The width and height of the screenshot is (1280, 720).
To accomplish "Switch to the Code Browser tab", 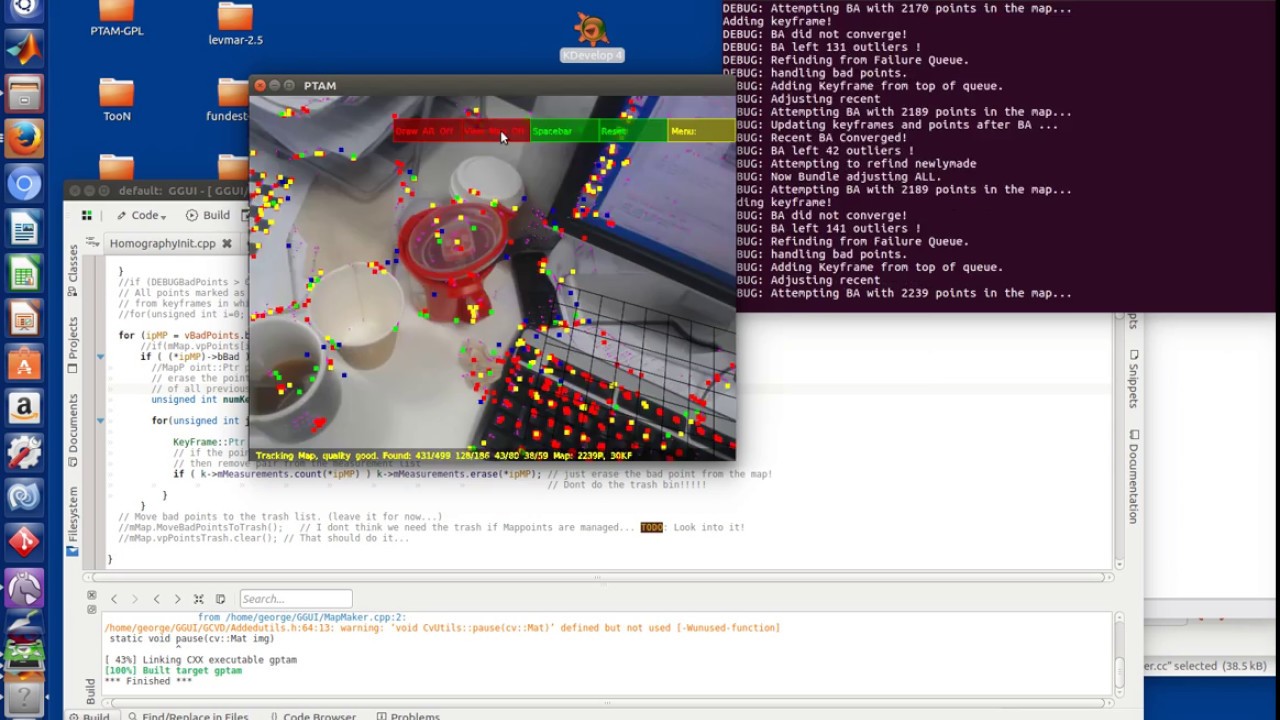I will pos(312,716).
